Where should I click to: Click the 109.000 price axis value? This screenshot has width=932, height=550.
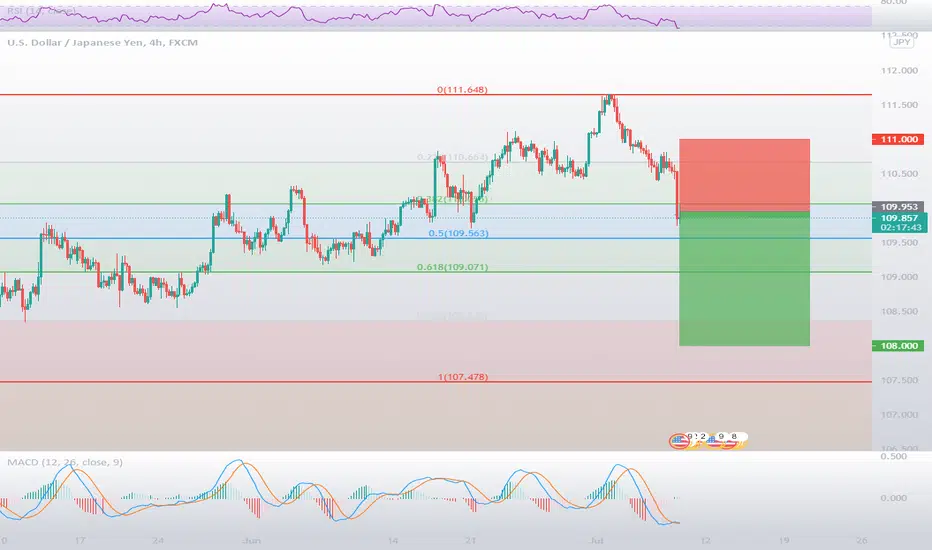899,276
